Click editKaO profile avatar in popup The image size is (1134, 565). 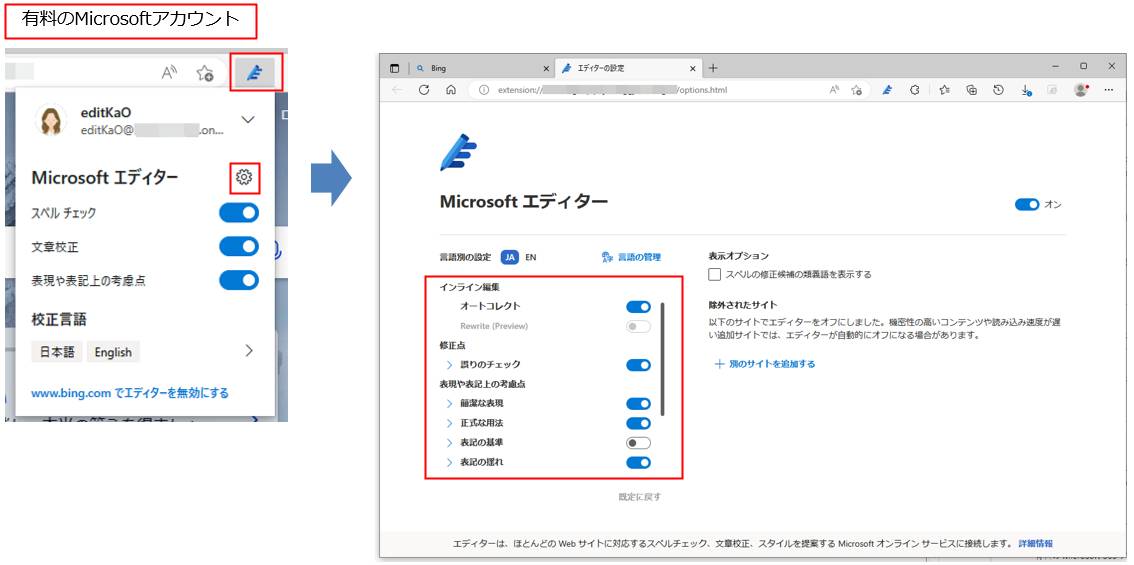tap(51, 120)
